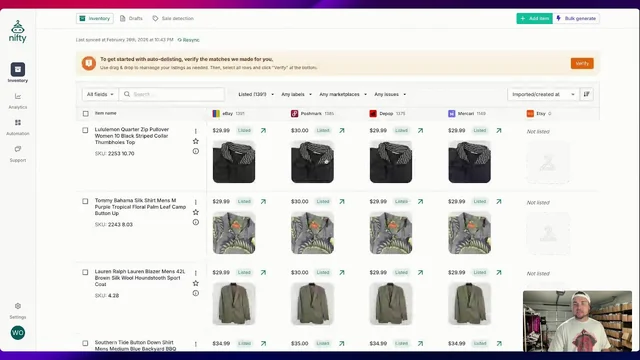Open eBay listing link for Lululemon pullover

click(x=263, y=131)
